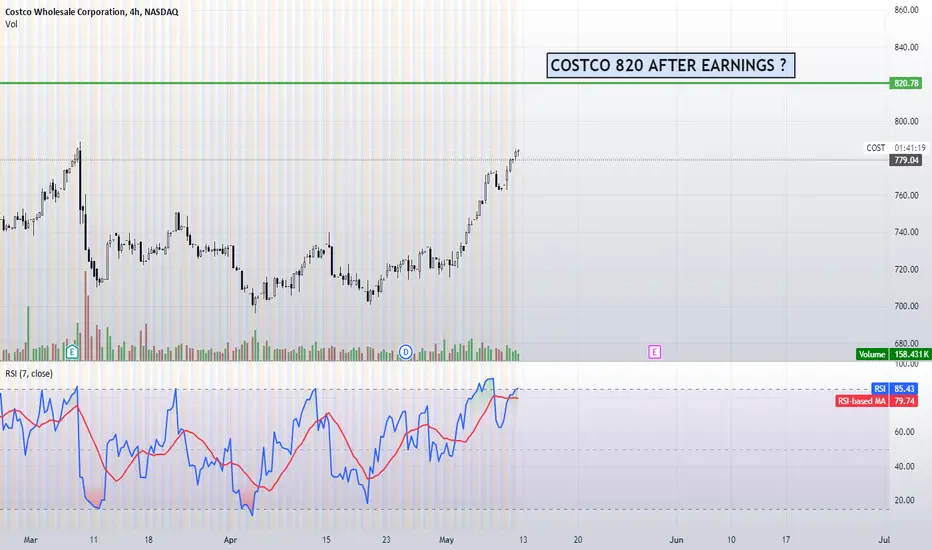Image resolution: width=932 pixels, height=550 pixels.
Task: Click the Jul date label on time axis
Action: [884, 540]
